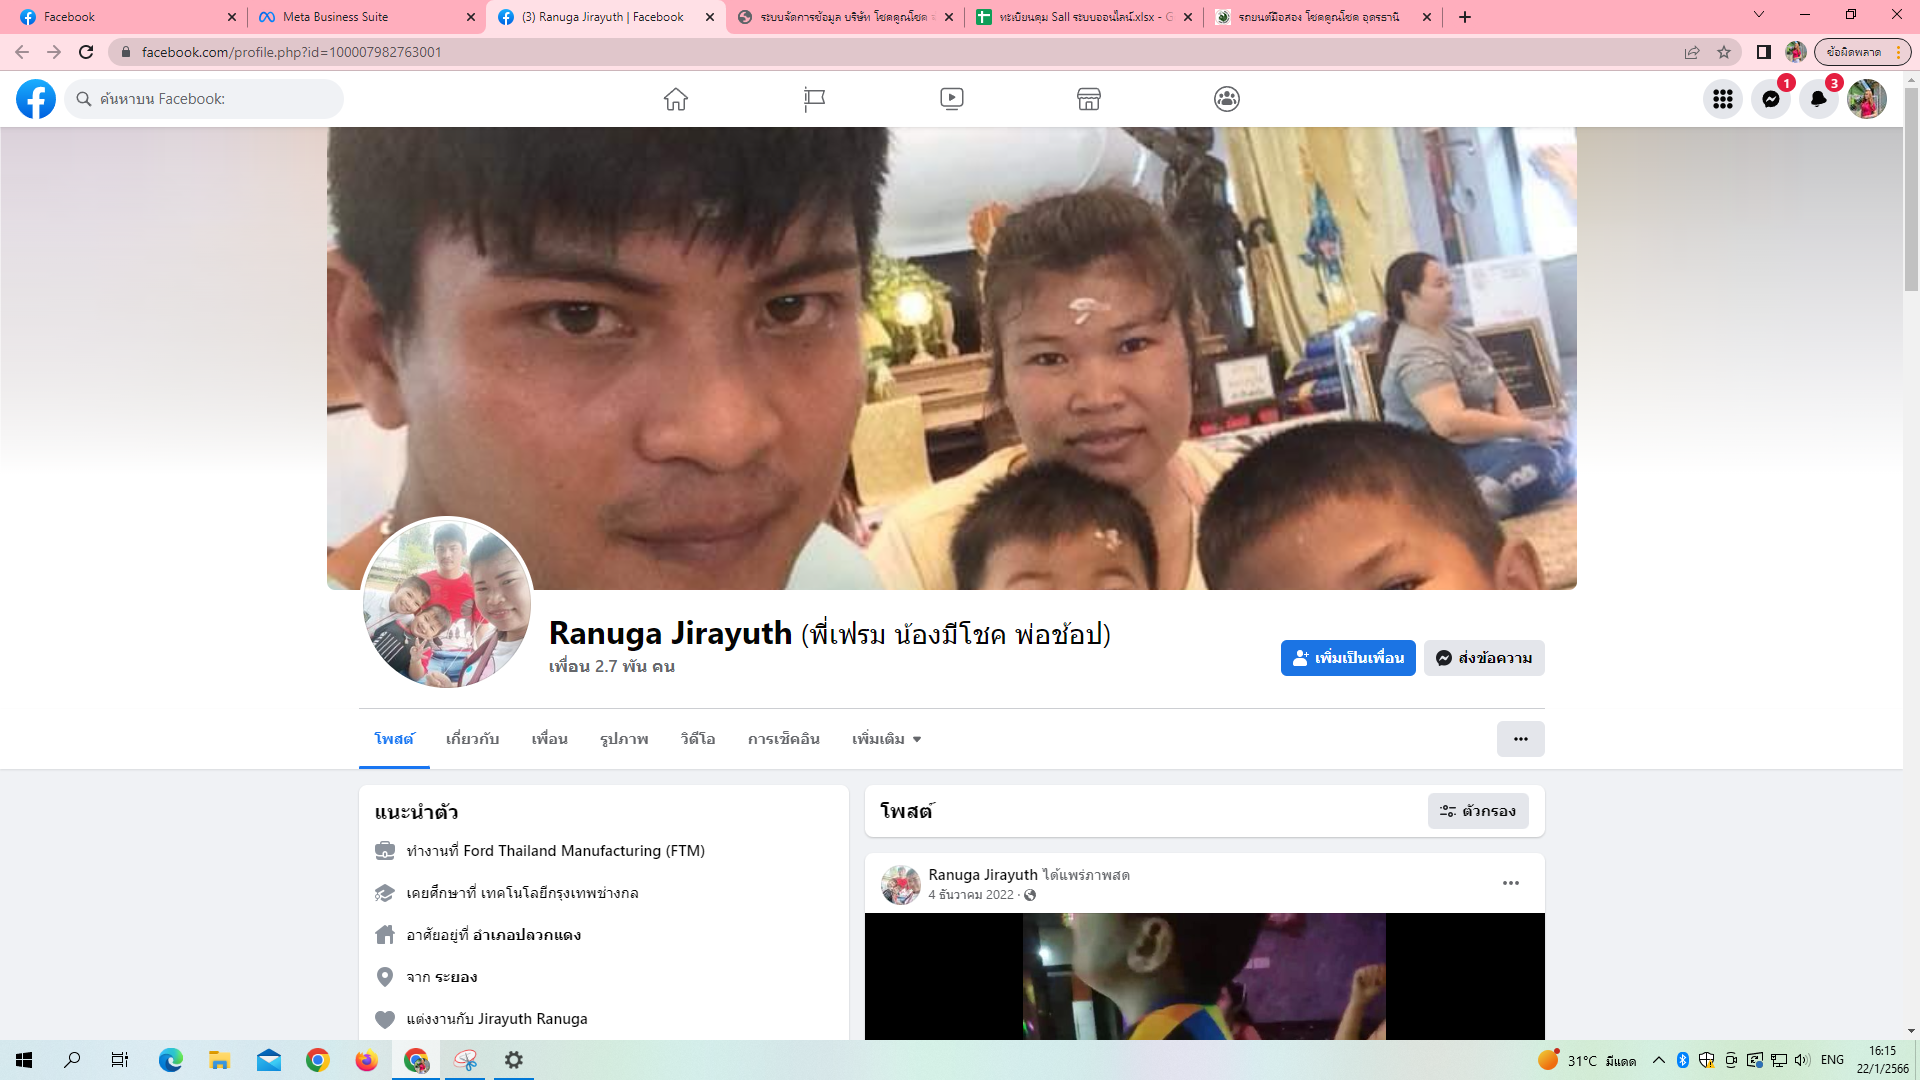The image size is (1920, 1080).
Task: Switch to the เพื่อน tab
Action: click(549, 739)
